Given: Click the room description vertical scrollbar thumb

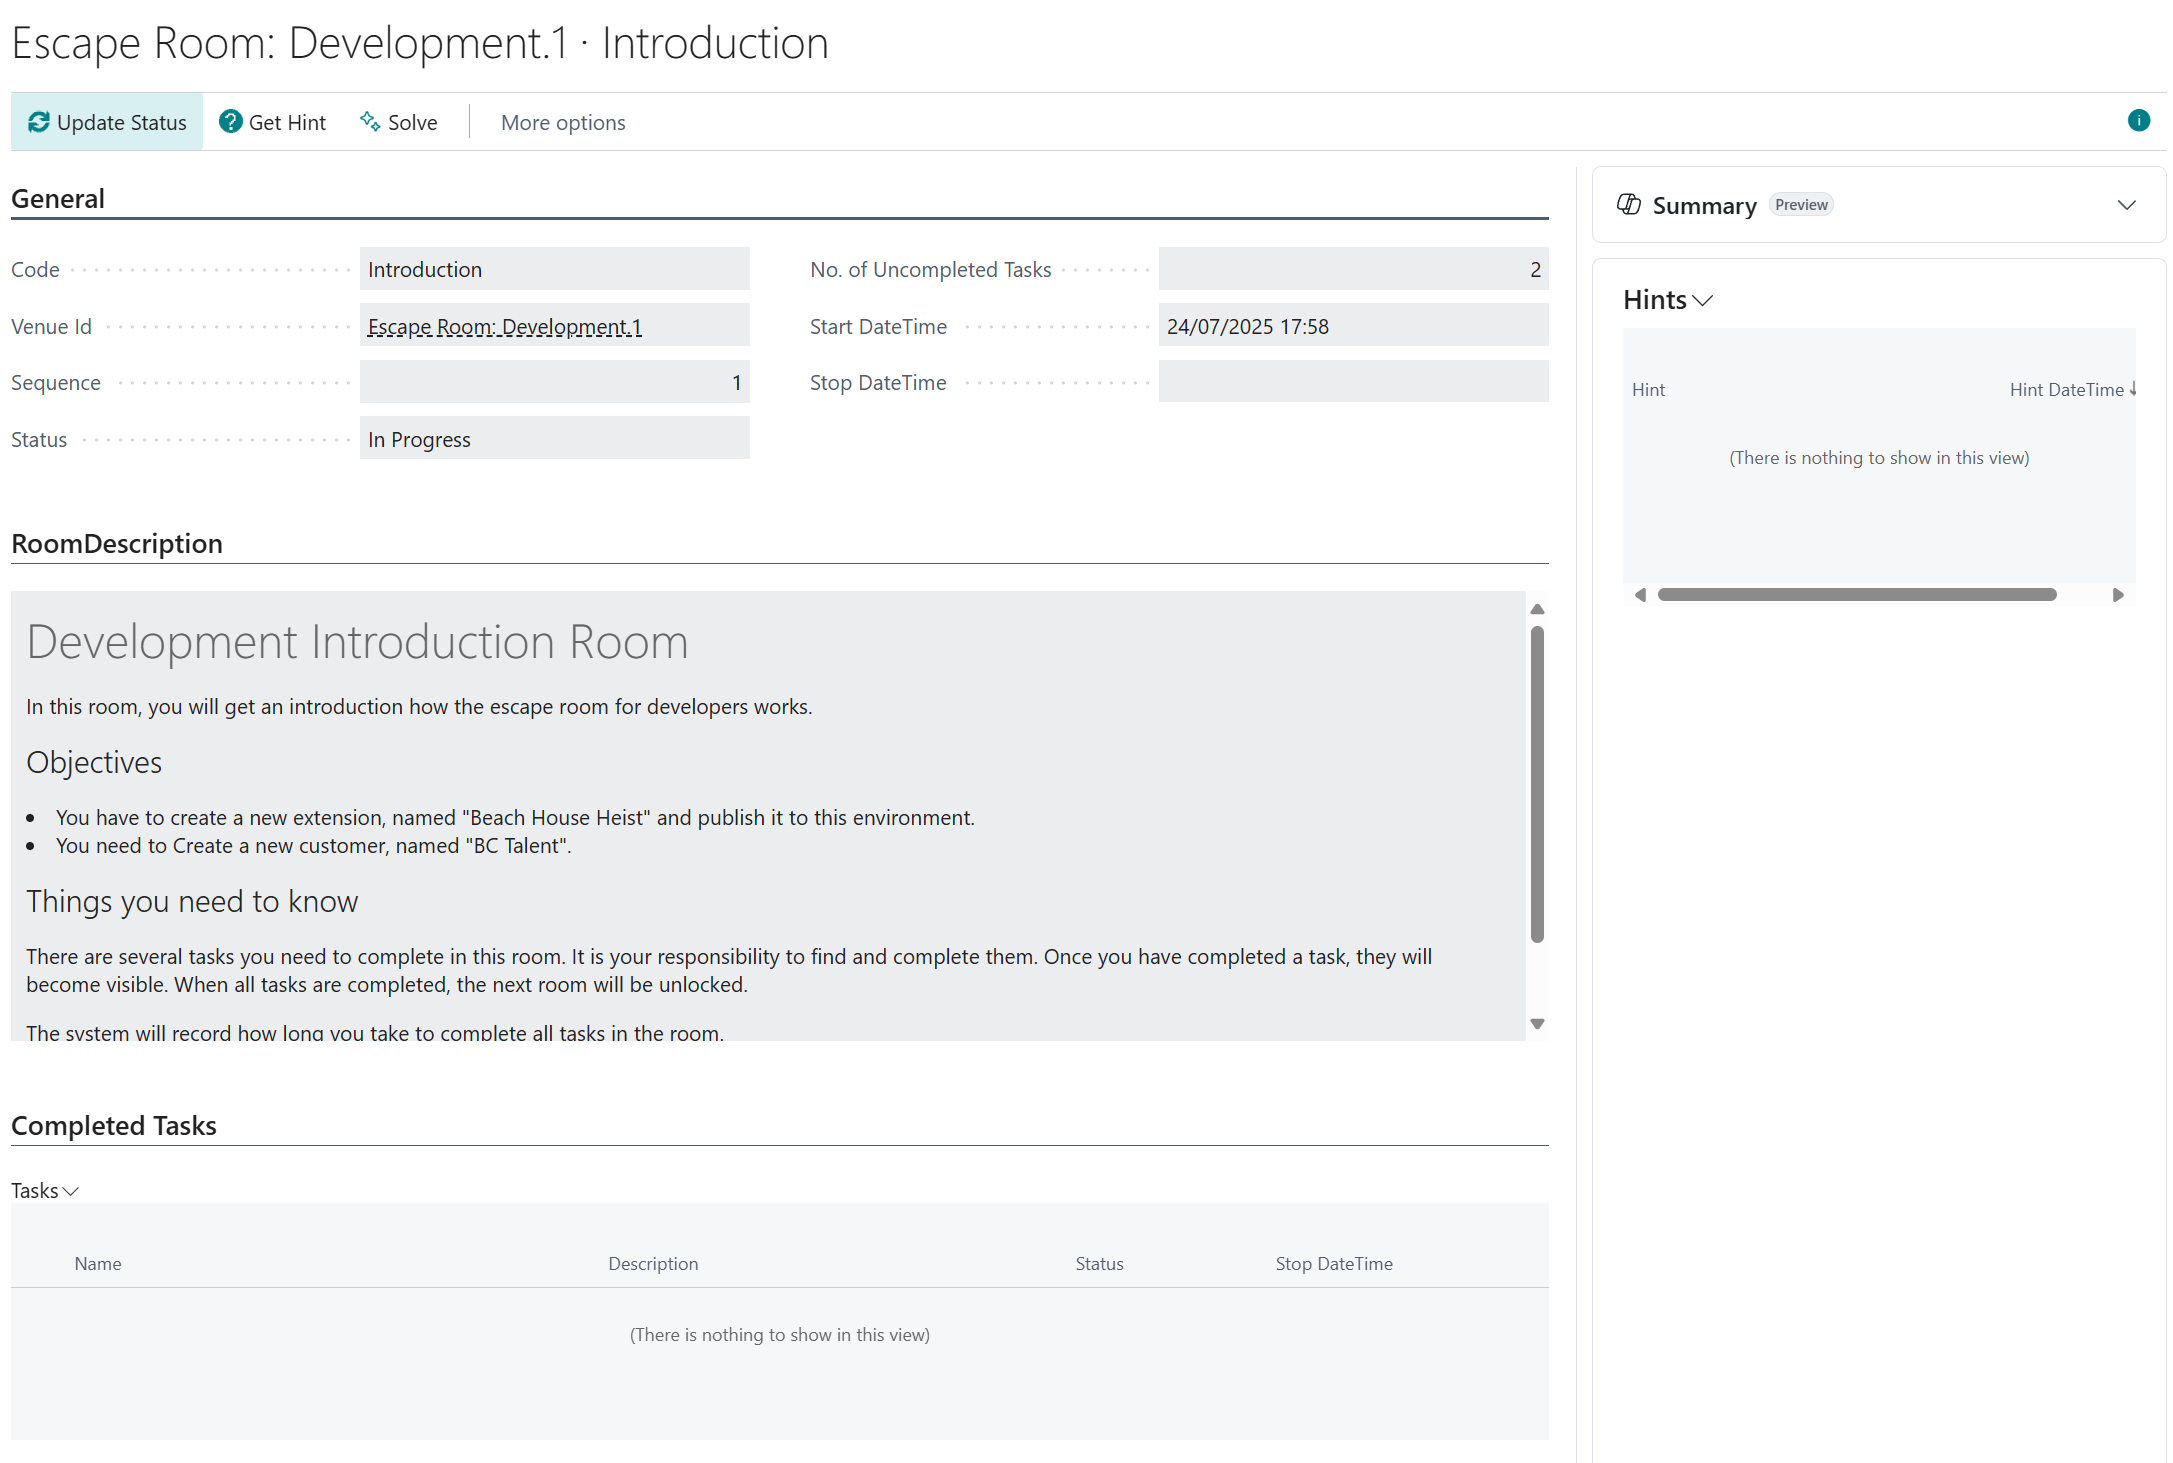Looking at the screenshot, I should (x=1538, y=784).
